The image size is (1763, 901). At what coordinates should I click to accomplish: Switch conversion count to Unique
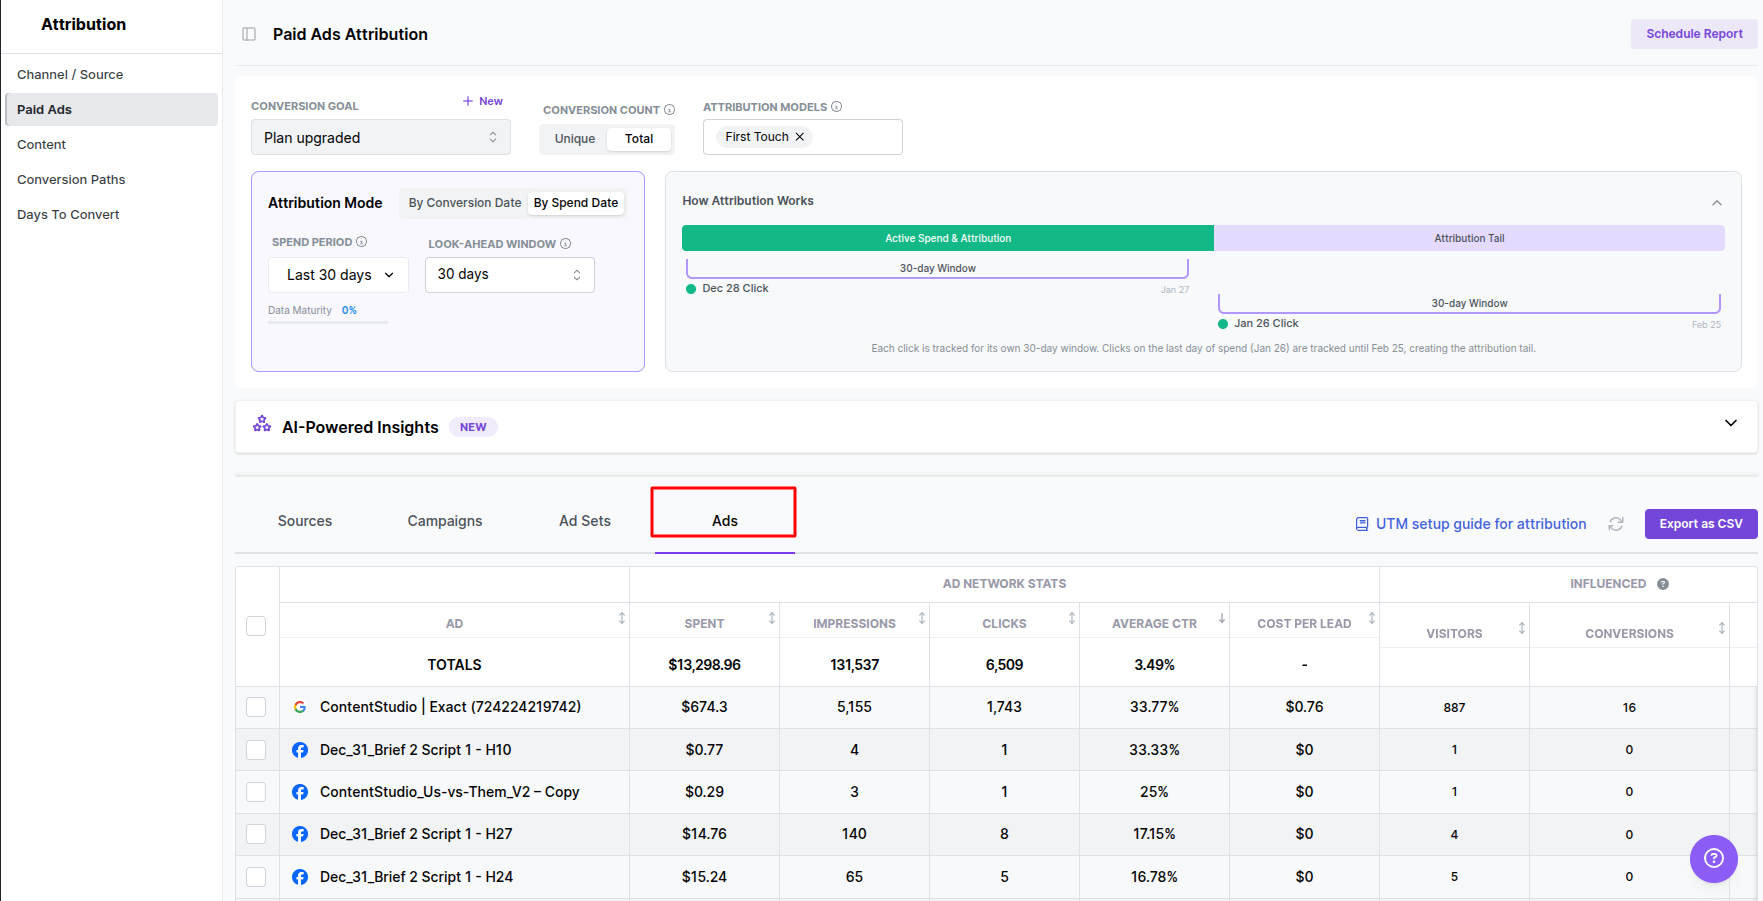(x=575, y=139)
